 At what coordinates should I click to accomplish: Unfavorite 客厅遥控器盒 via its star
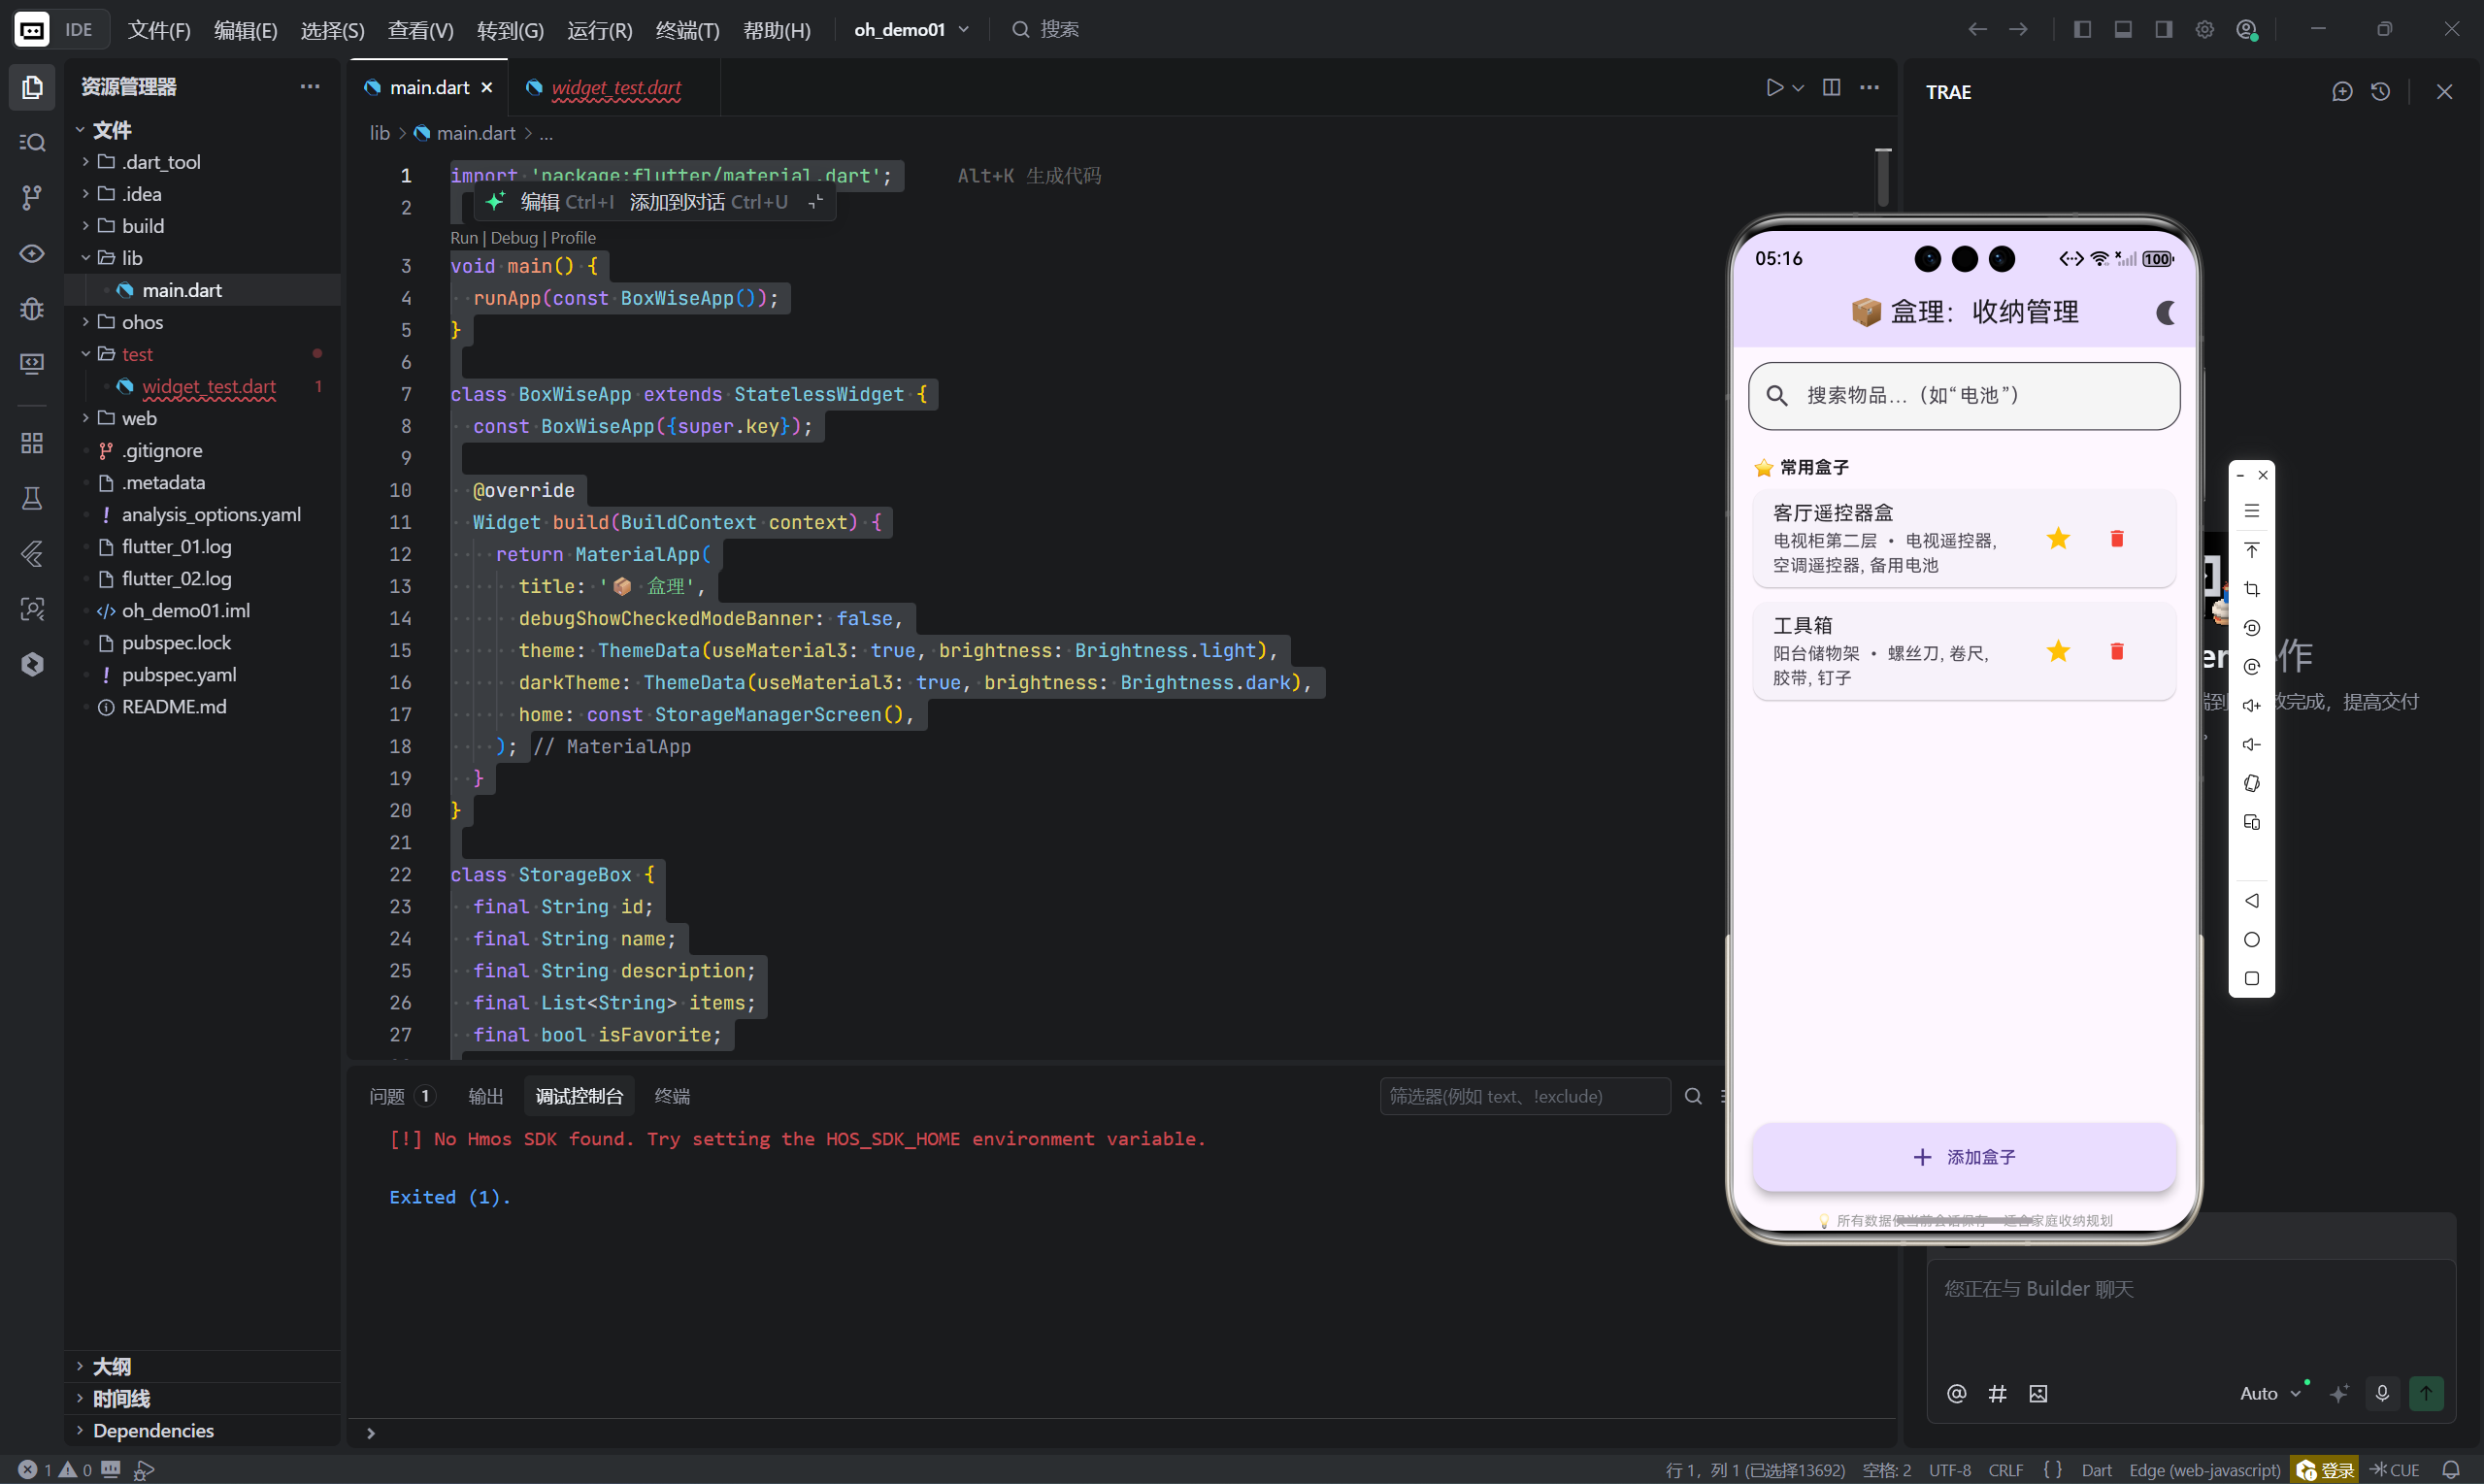tap(2057, 540)
